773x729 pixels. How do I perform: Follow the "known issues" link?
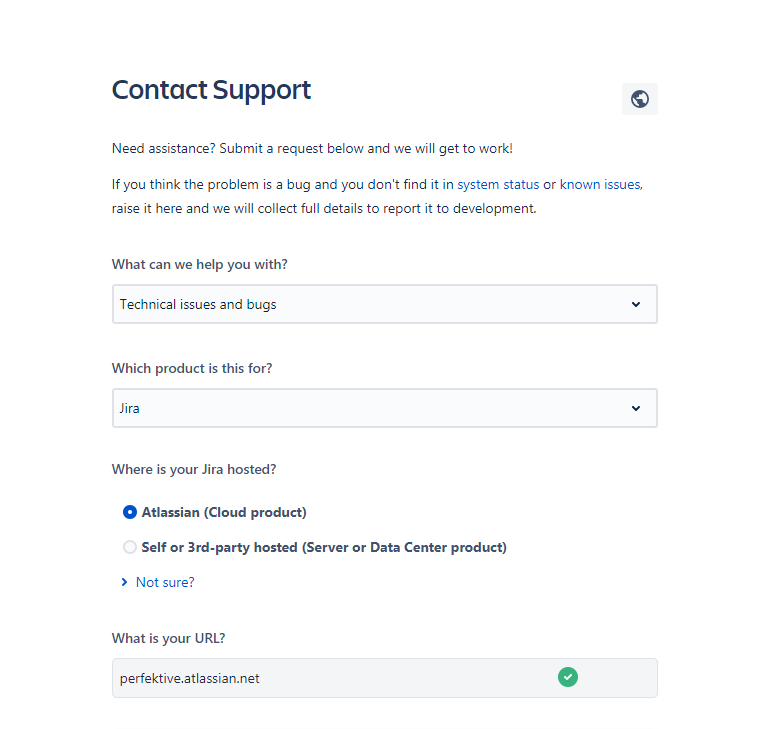click(600, 185)
